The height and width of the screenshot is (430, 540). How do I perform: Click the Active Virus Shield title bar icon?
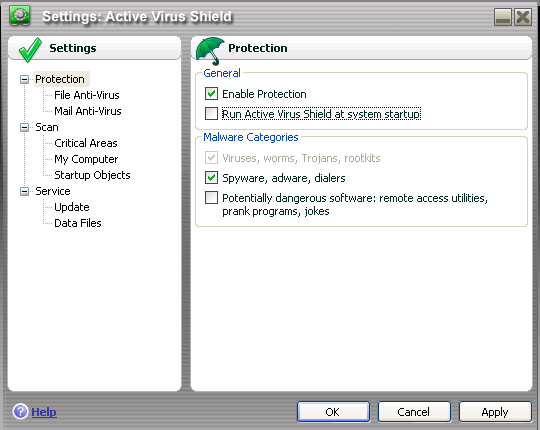[x=20, y=16]
